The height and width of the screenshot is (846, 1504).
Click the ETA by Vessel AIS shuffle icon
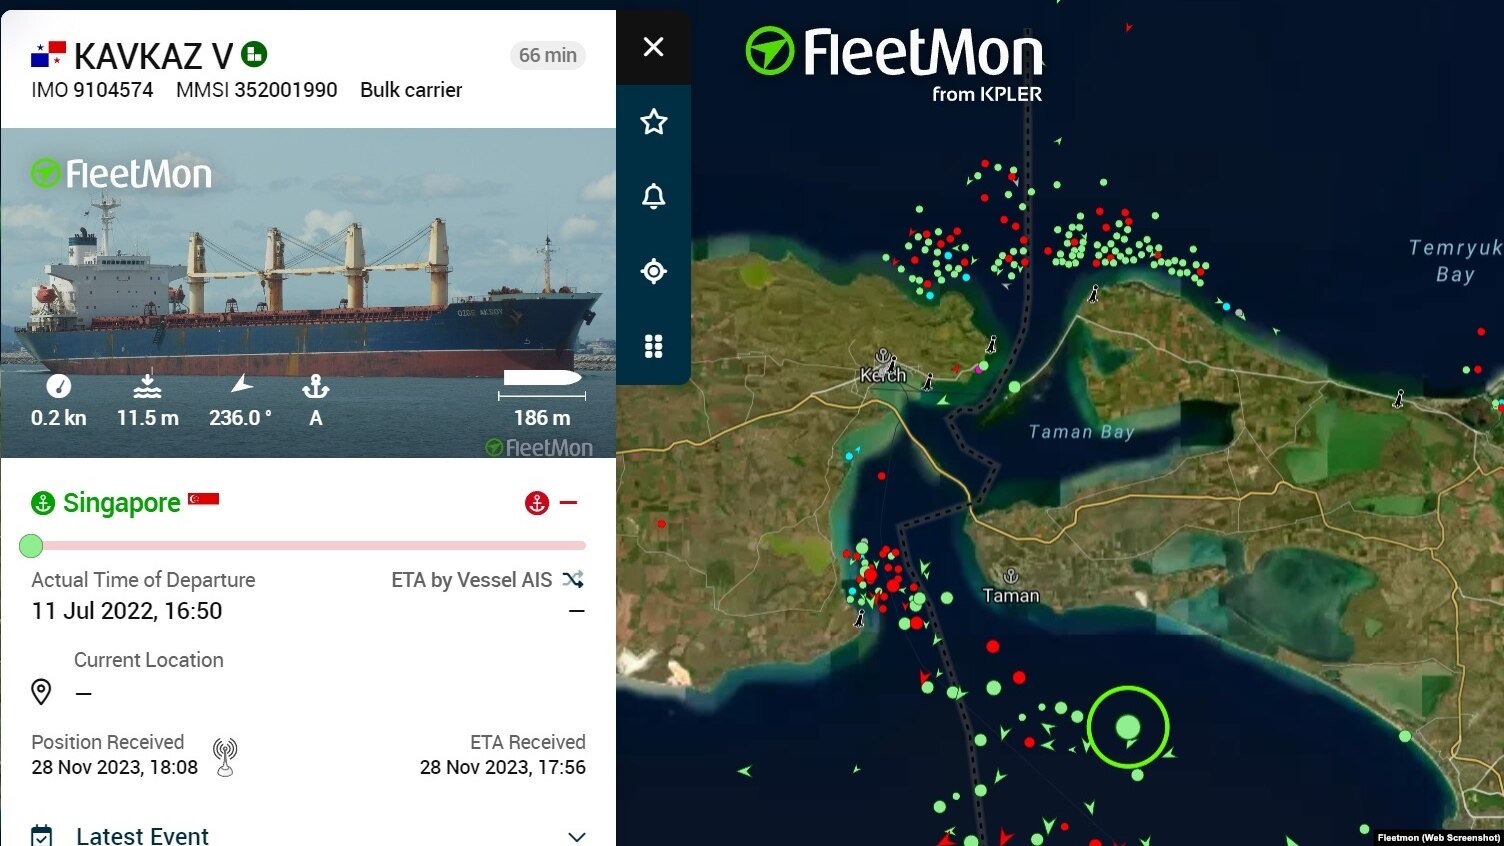tap(573, 579)
